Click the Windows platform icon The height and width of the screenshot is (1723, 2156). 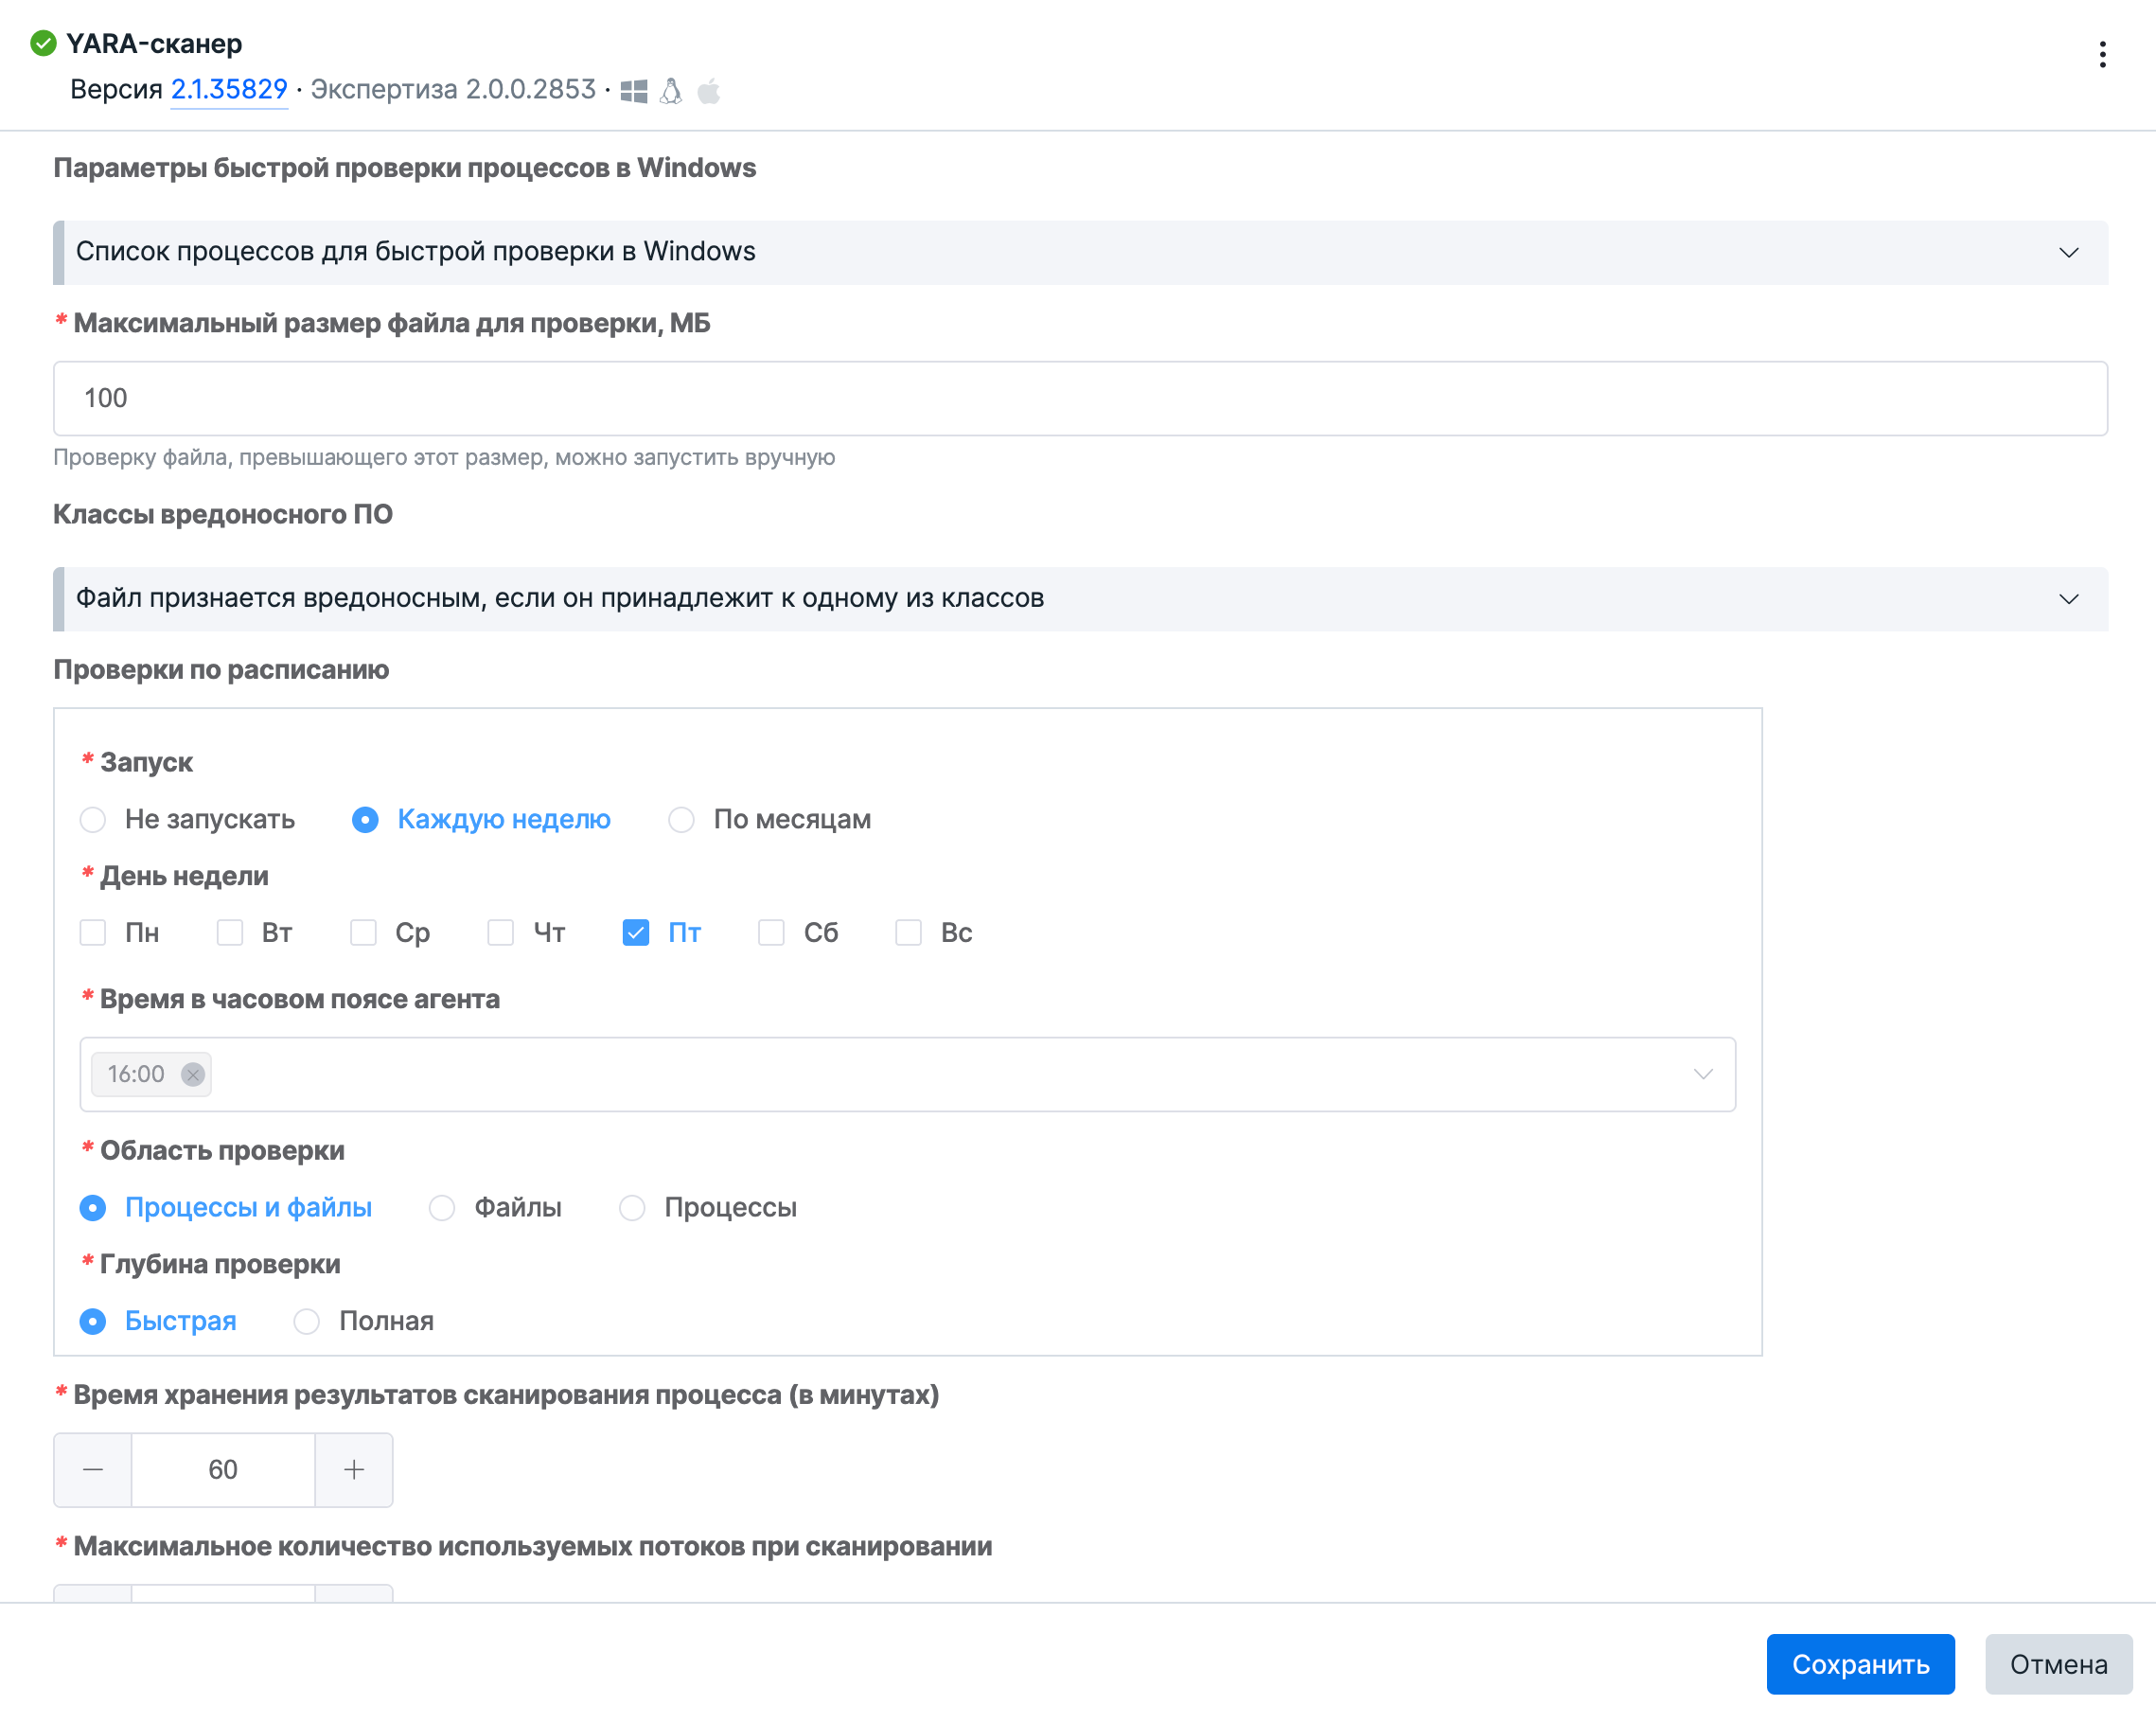coord(634,91)
